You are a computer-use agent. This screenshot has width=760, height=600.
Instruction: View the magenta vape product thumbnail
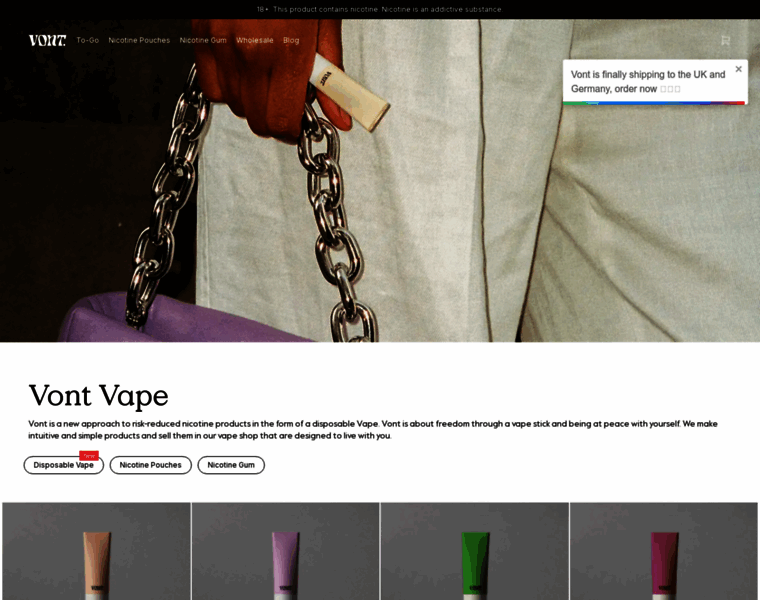664,551
